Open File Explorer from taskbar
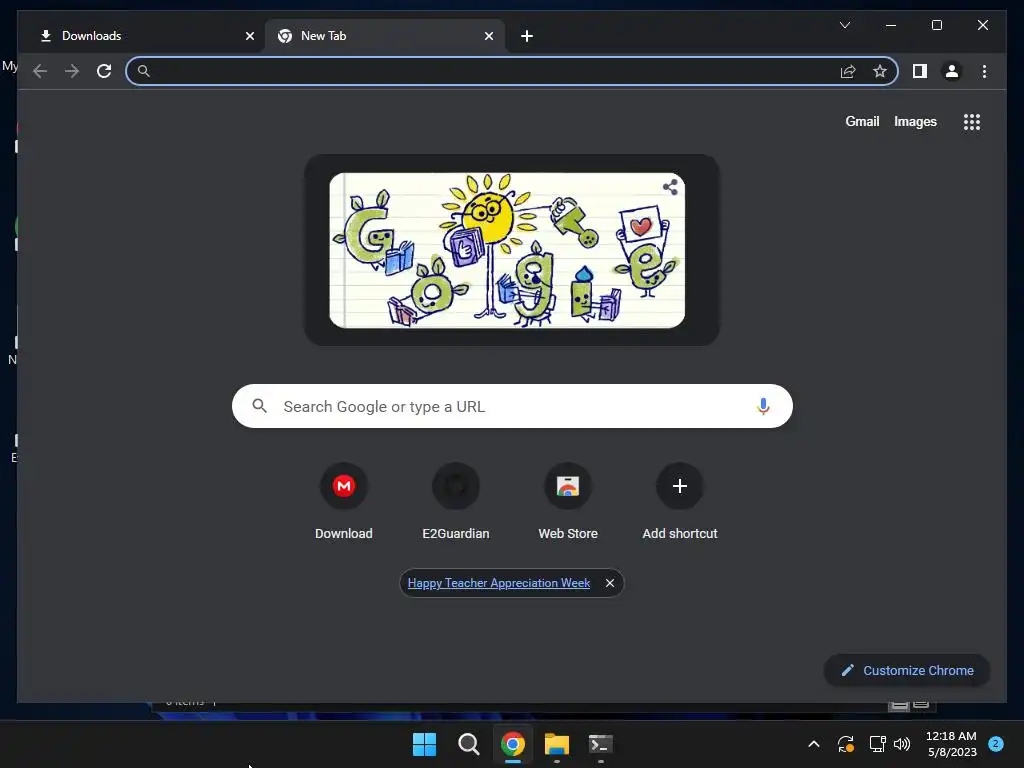This screenshot has width=1024, height=768. point(557,744)
